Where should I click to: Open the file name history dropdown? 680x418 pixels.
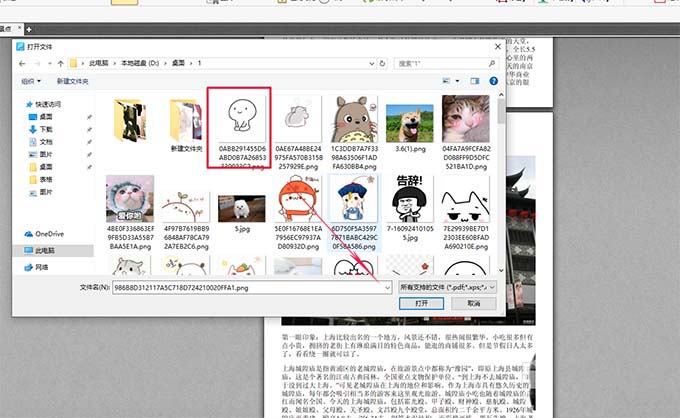(387, 287)
